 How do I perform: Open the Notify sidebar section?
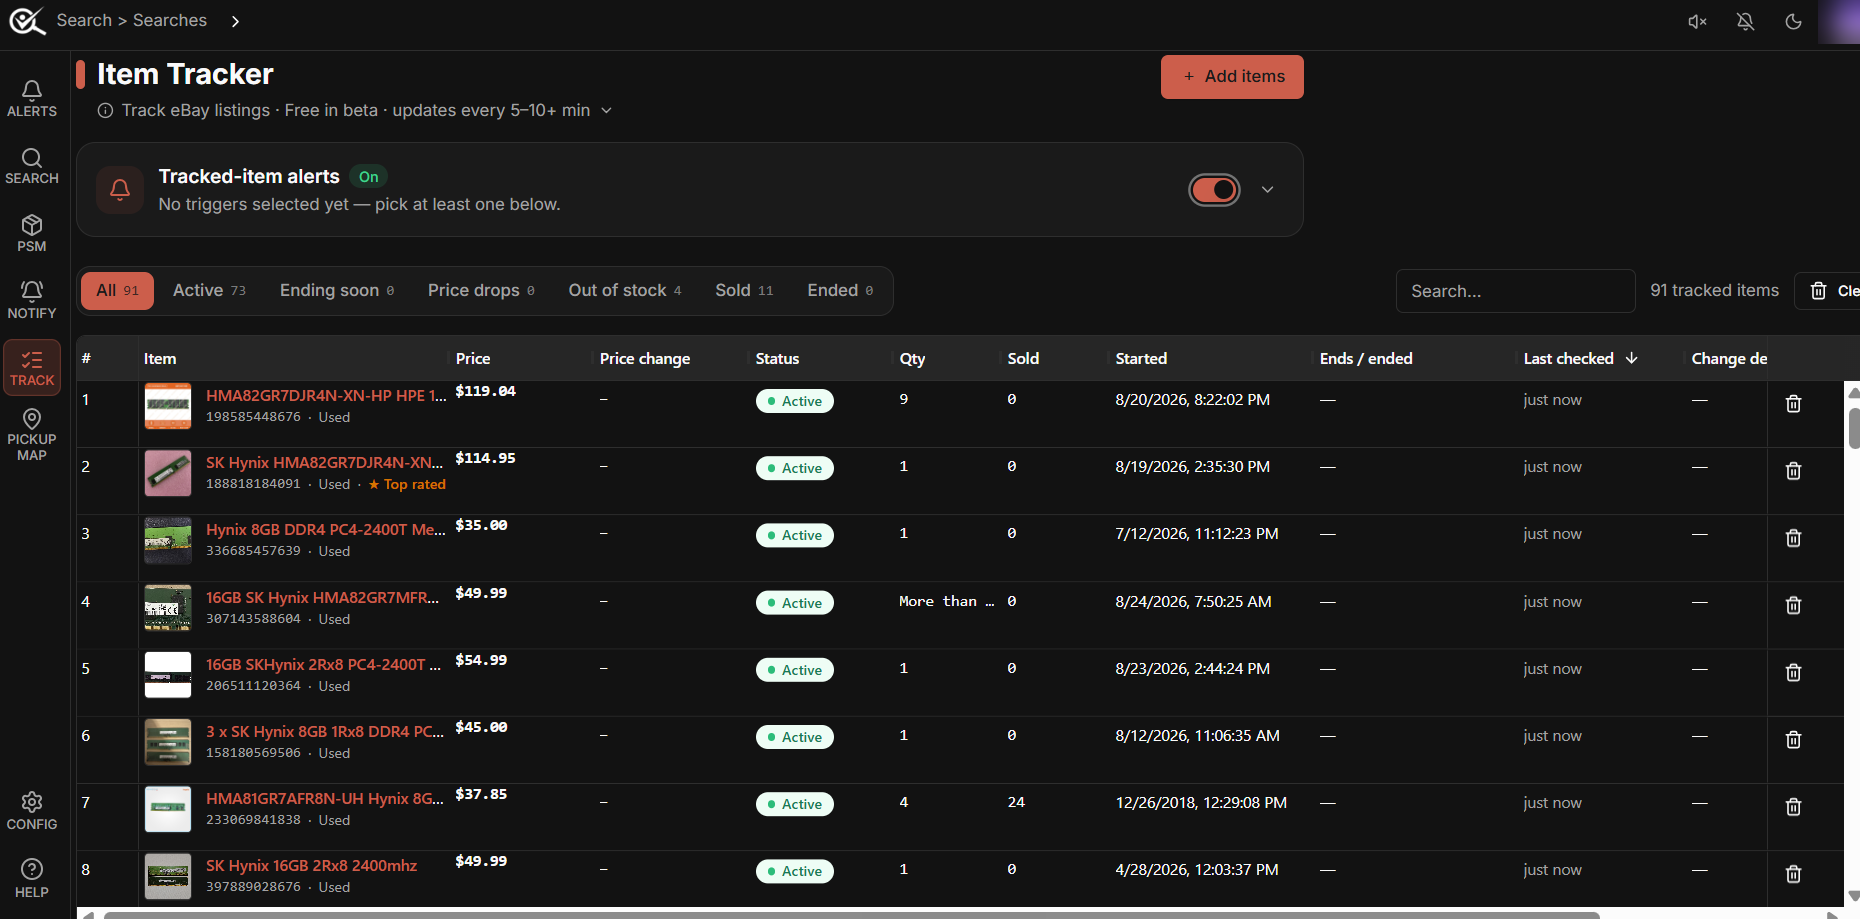(x=32, y=300)
